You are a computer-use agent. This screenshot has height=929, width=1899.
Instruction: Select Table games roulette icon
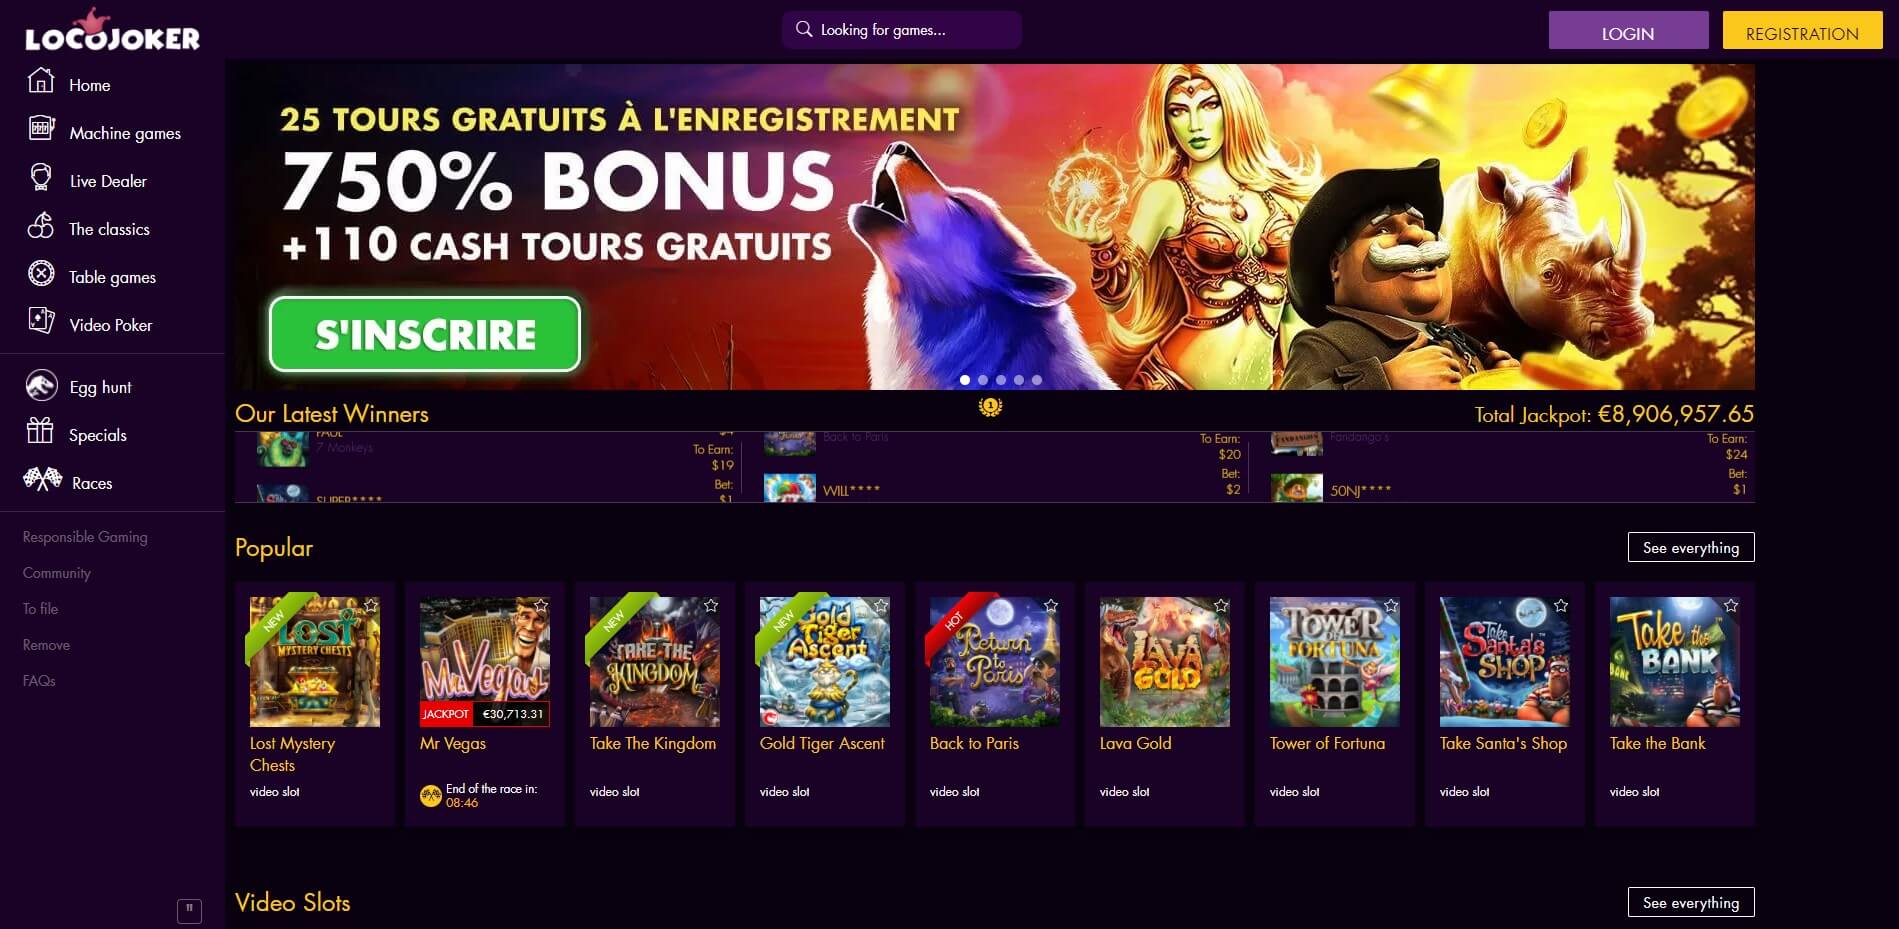pyautogui.click(x=41, y=273)
